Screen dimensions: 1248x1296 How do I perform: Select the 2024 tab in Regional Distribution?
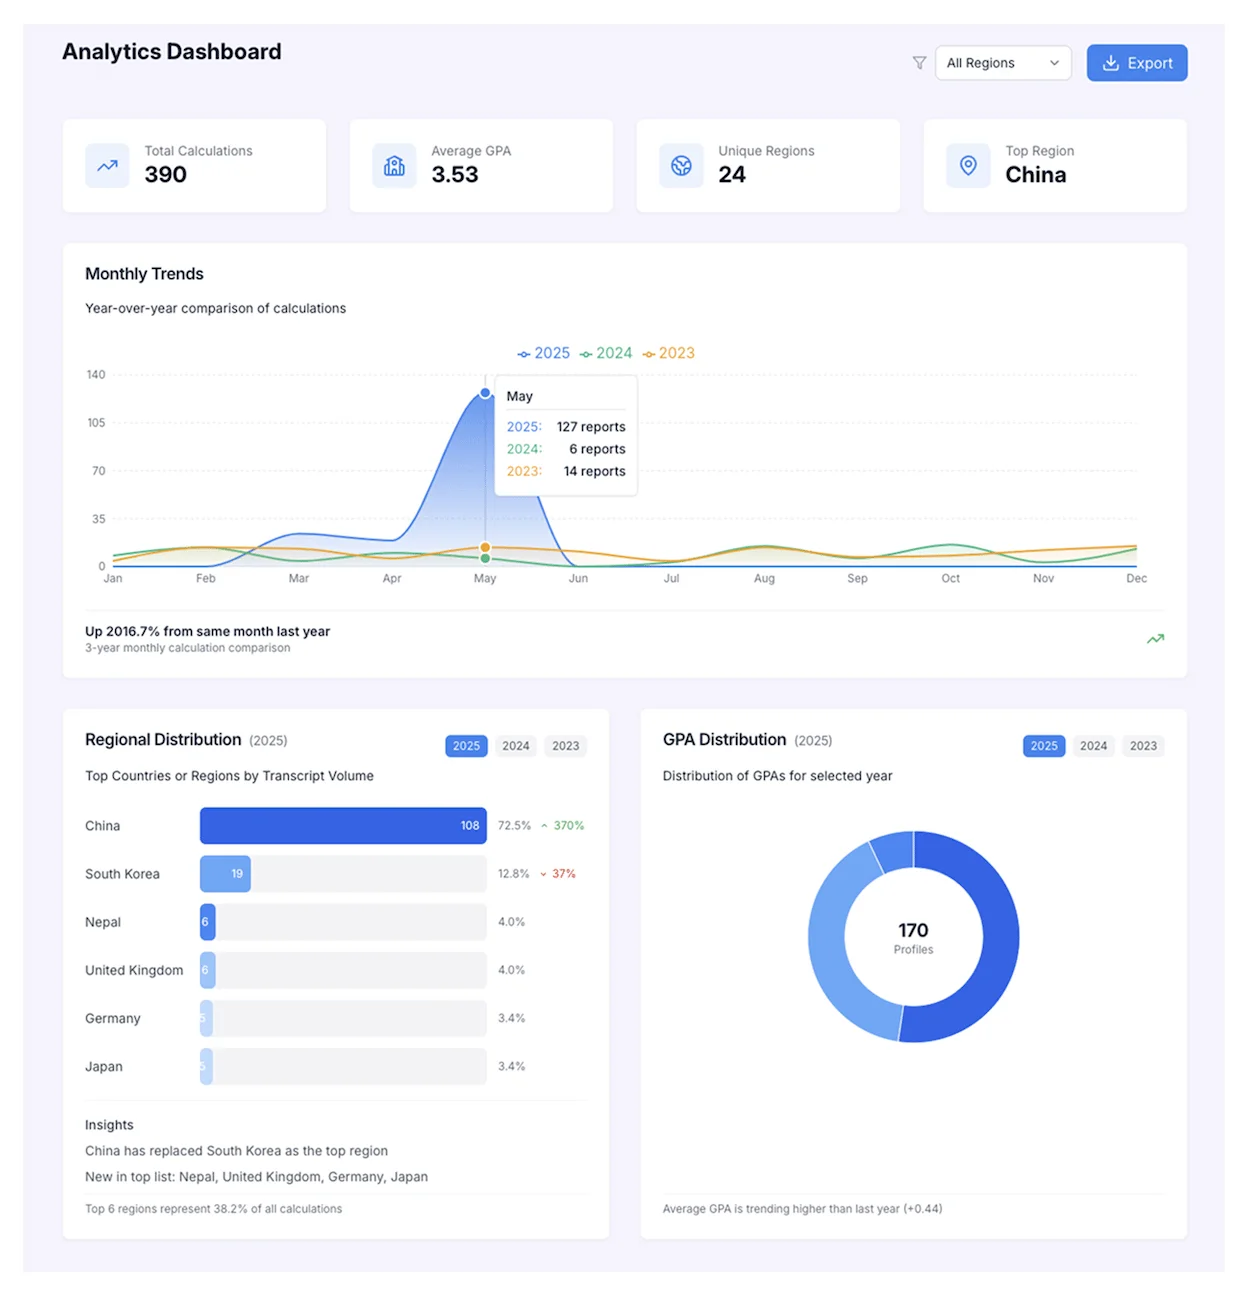pyautogui.click(x=516, y=746)
